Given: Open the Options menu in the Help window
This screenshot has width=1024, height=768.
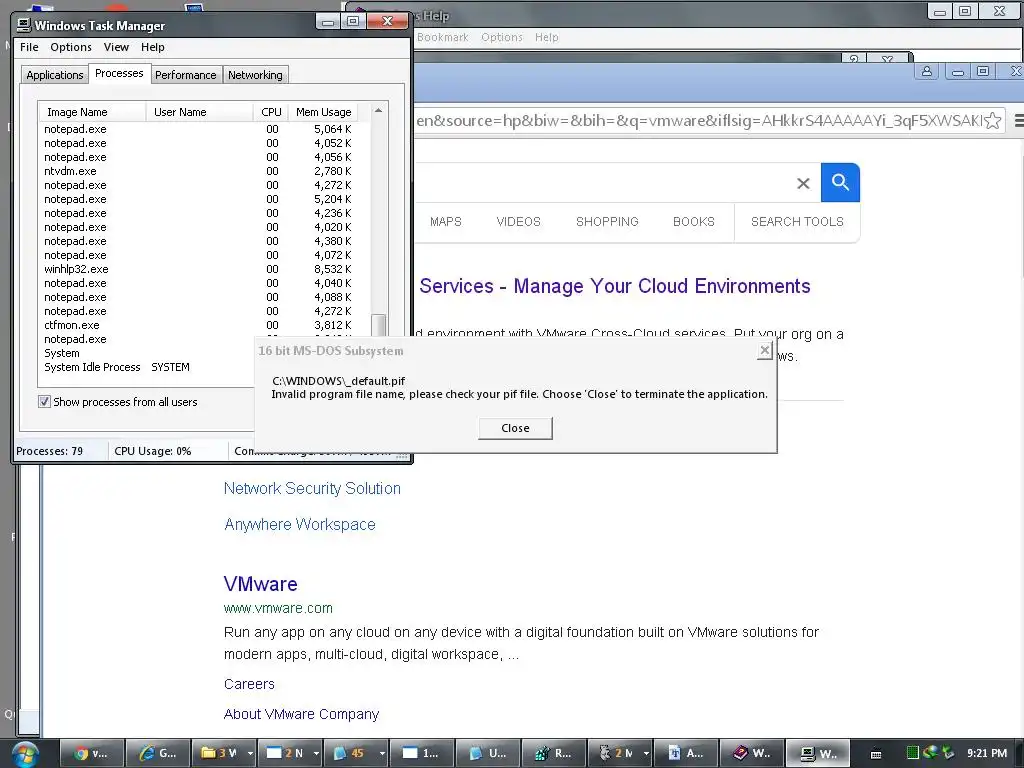Looking at the screenshot, I should click(x=502, y=37).
